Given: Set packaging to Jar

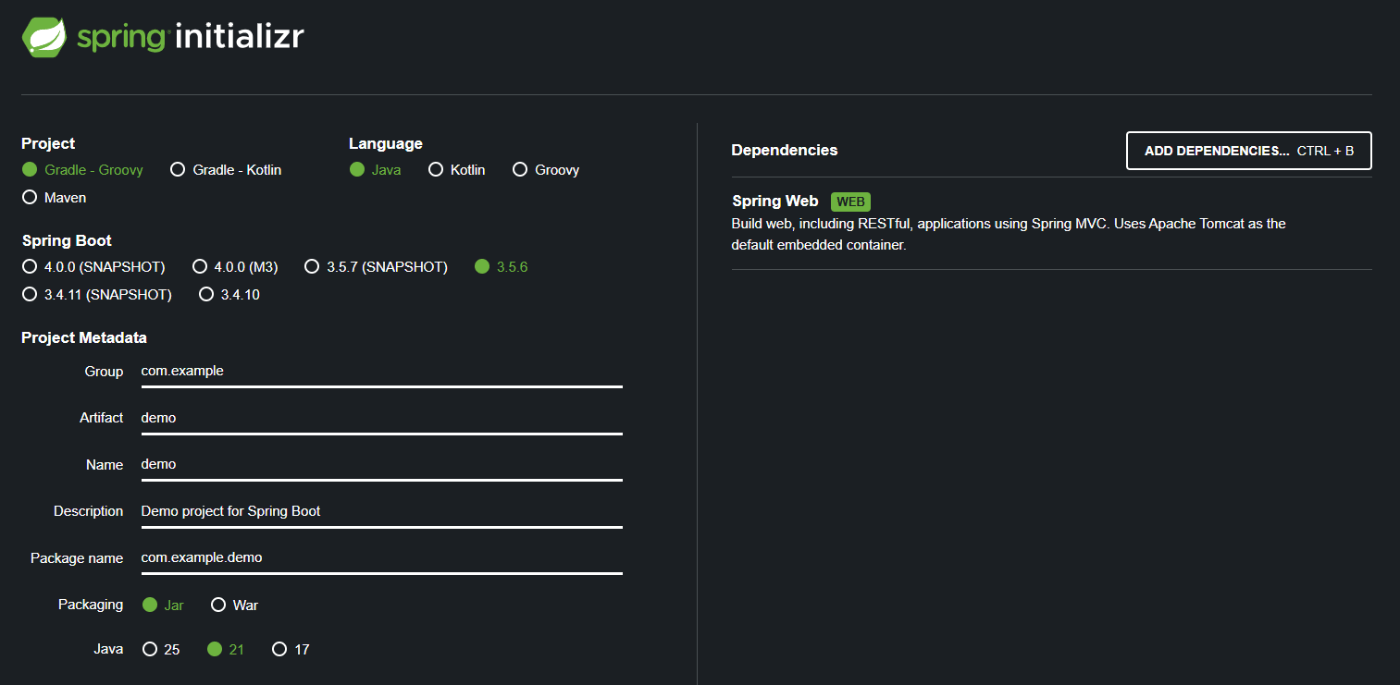Looking at the screenshot, I should pos(163,605).
